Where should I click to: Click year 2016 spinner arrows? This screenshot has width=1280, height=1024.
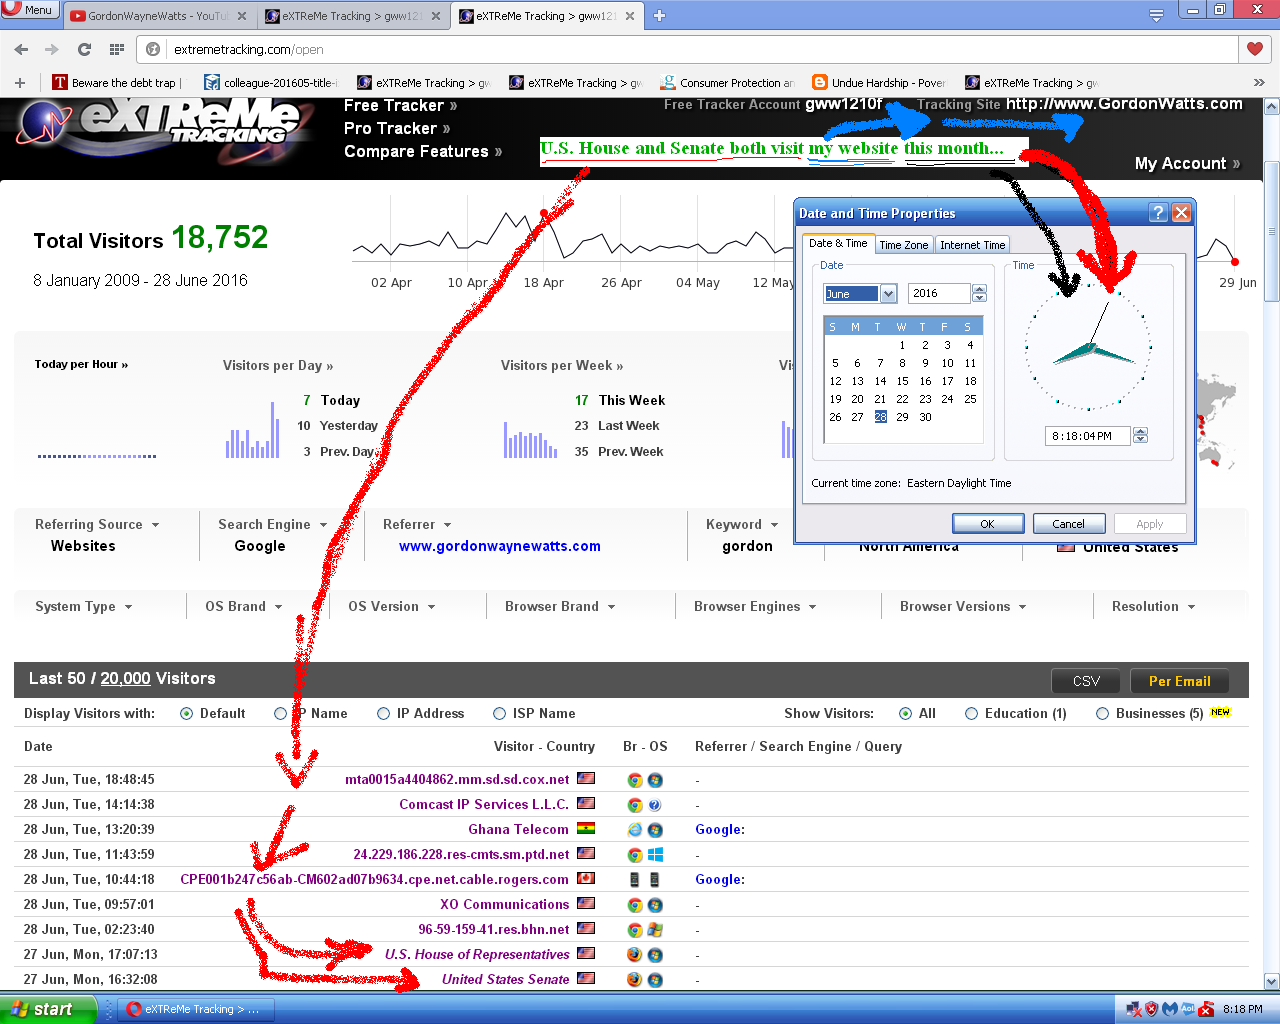coord(979,294)
